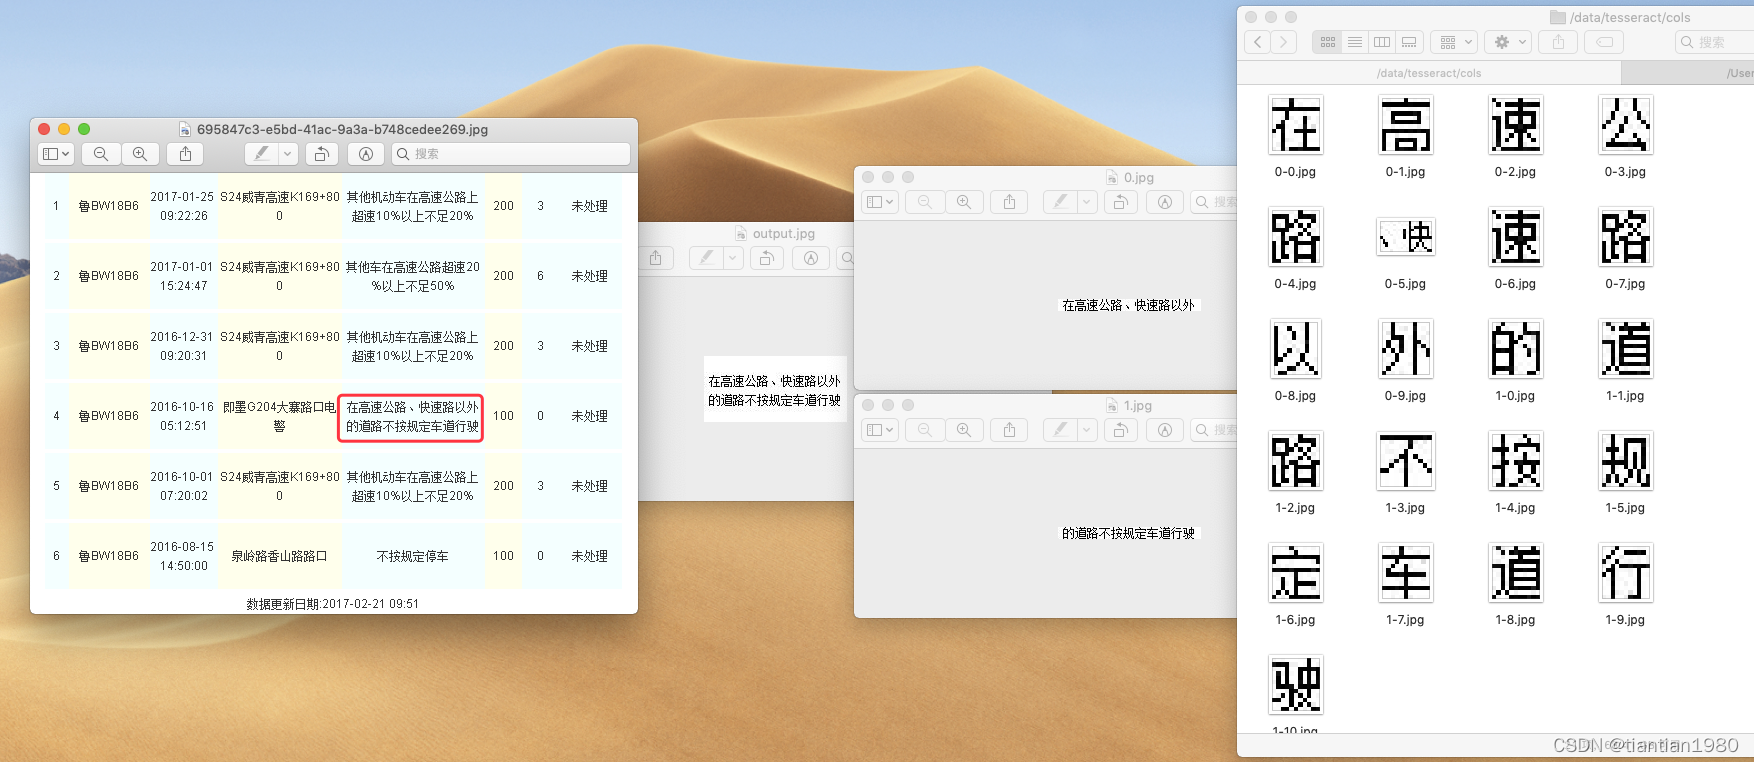Show Markup toolbar in output.jpg window
Image resolution: width=1754 pixels, height=762 pixels.
click(811, 258)
